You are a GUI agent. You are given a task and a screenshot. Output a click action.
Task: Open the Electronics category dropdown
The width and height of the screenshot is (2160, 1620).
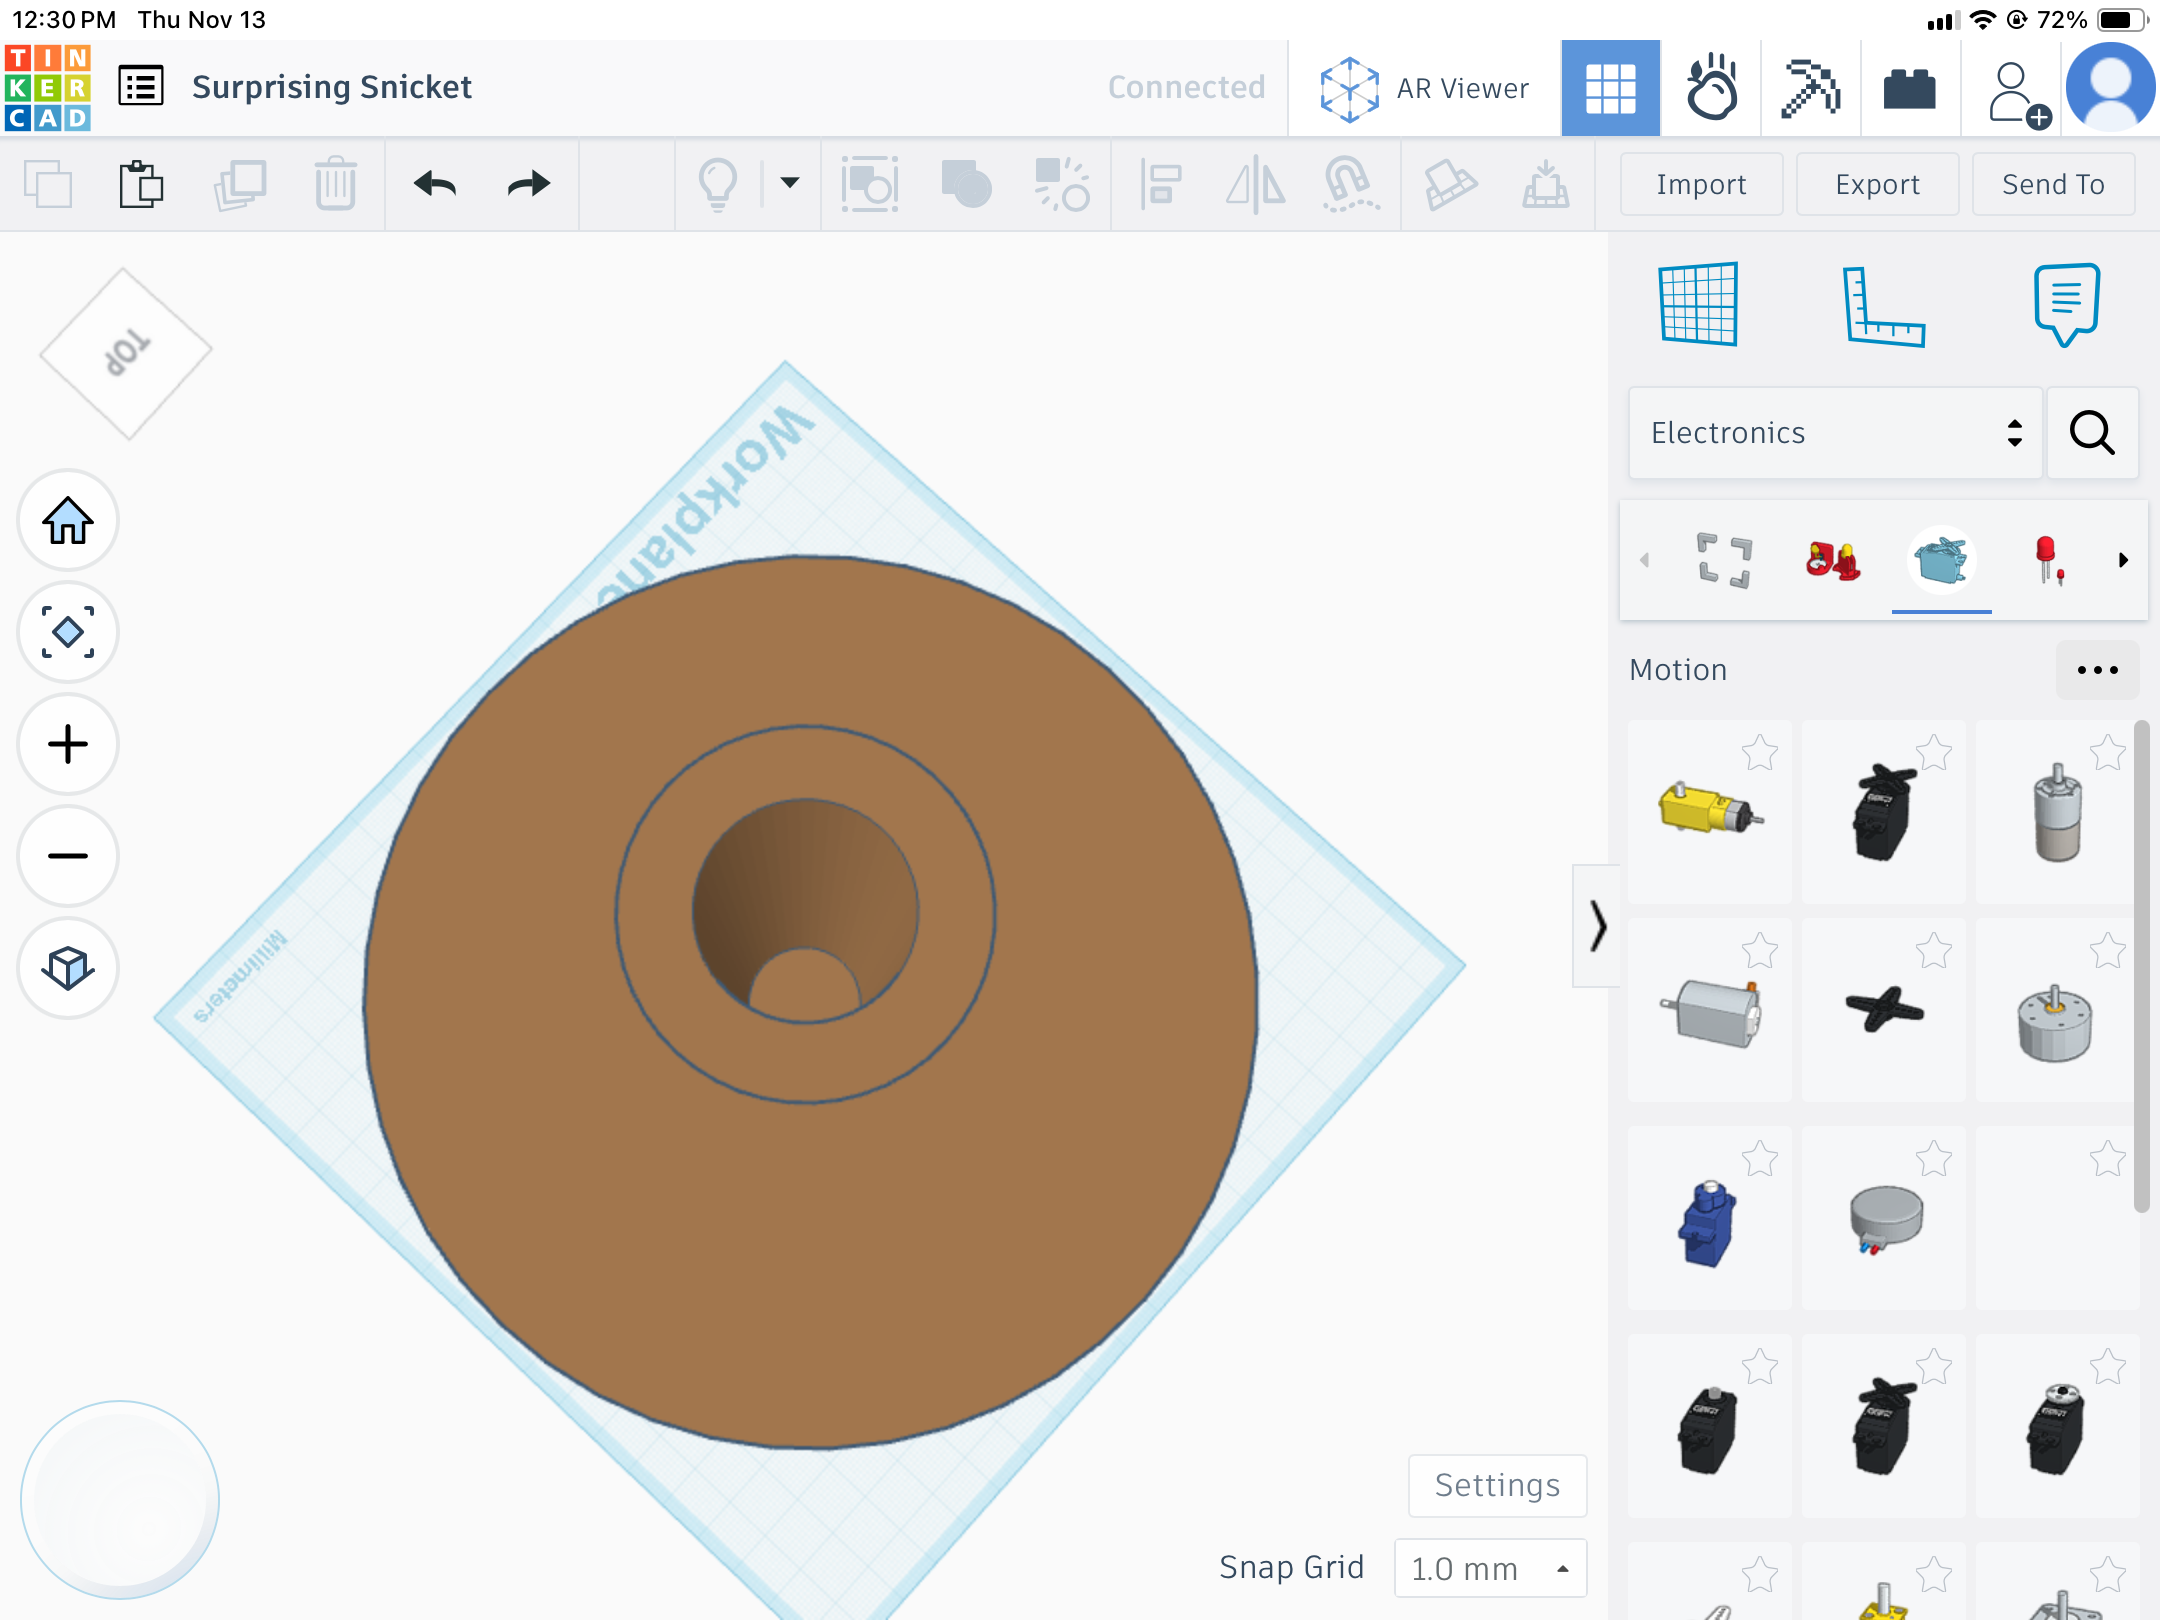(x=1835, y=433)
